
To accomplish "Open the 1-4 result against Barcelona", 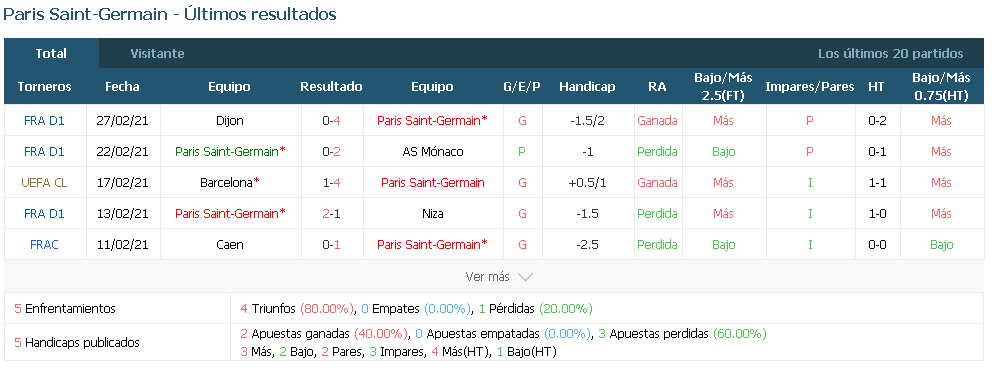I will coord(331,183).
